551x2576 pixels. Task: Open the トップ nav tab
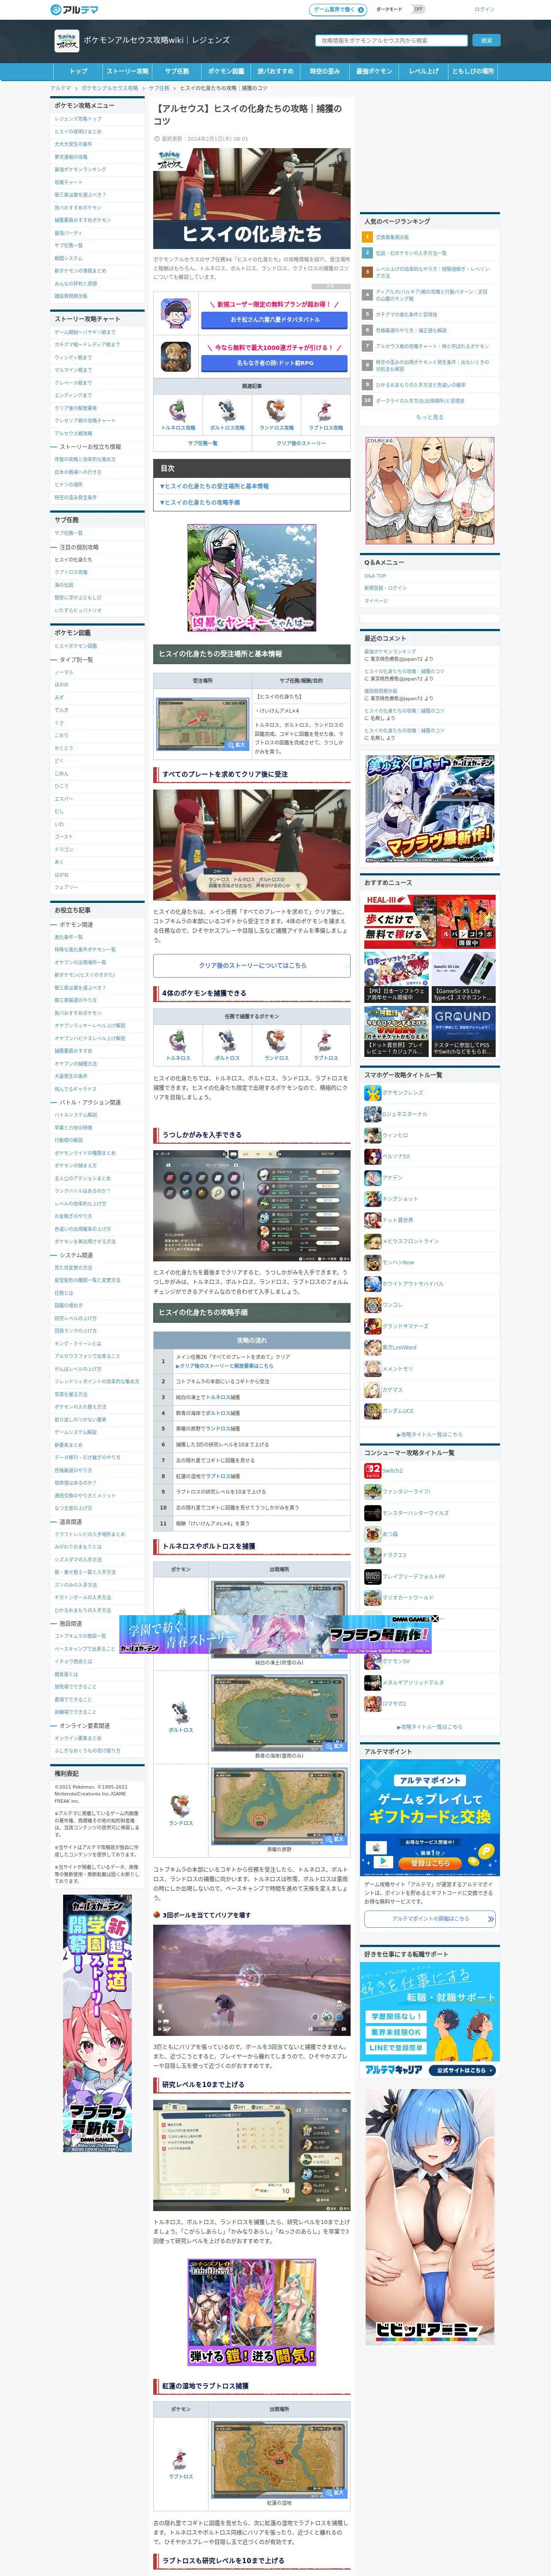[79, 72]
